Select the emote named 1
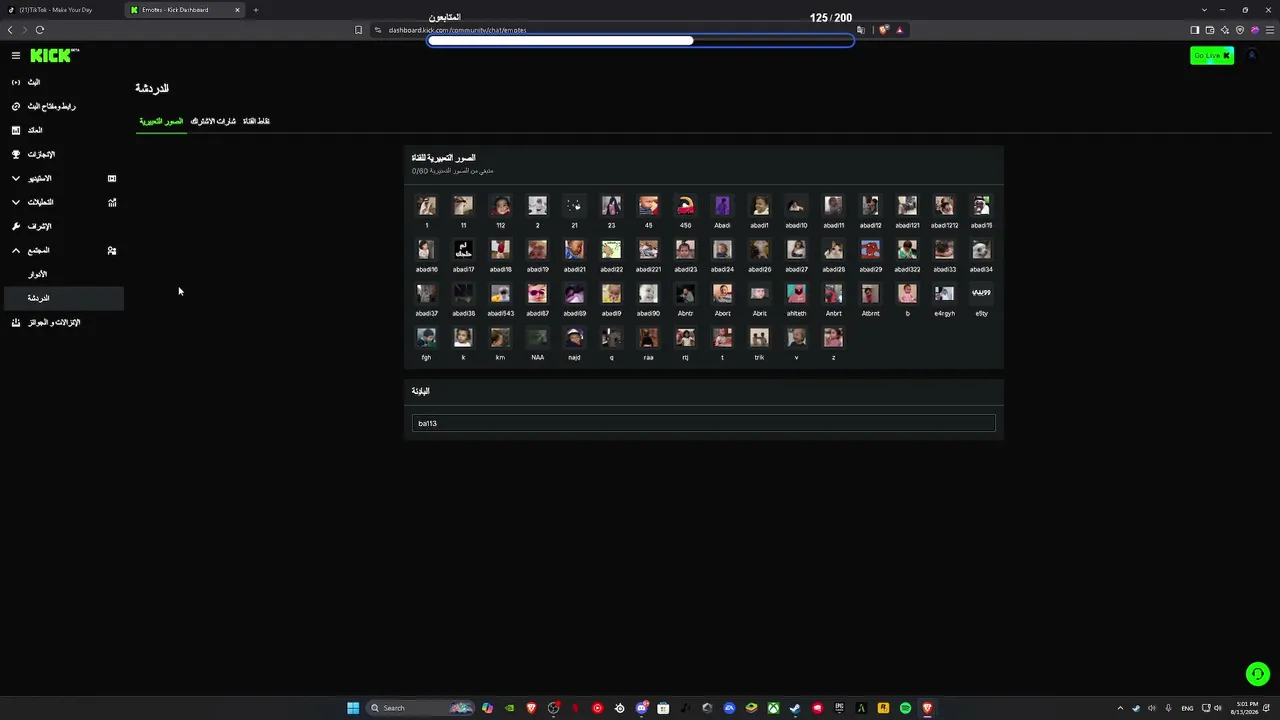1280x720 pixels. tap(426, 206)
